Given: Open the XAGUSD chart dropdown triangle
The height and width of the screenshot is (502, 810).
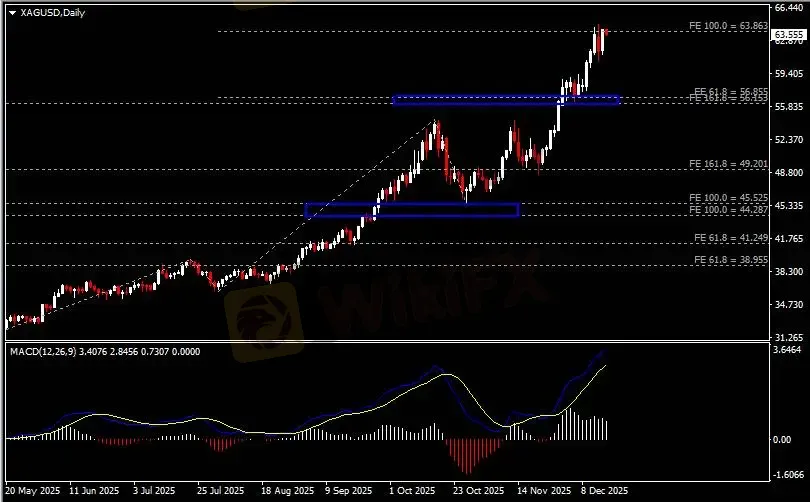Looking at the screenshot, I should (x=12, y=13).
